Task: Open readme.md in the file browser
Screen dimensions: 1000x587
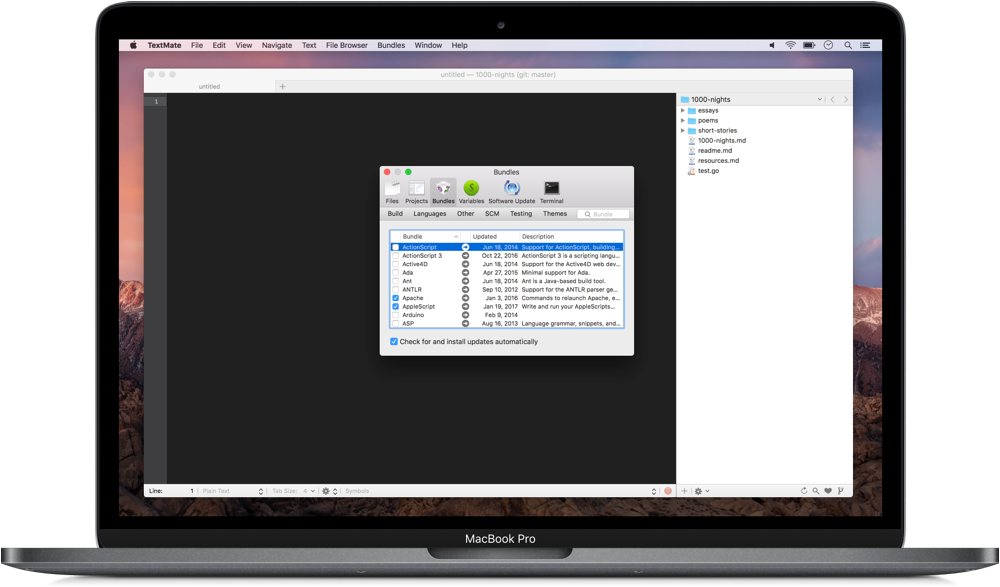Action: [x=714, y=151]
